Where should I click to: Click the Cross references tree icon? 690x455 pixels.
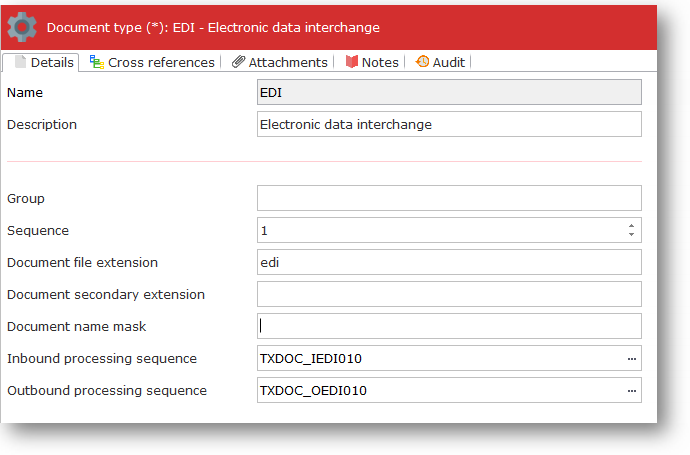pos(96,62)
